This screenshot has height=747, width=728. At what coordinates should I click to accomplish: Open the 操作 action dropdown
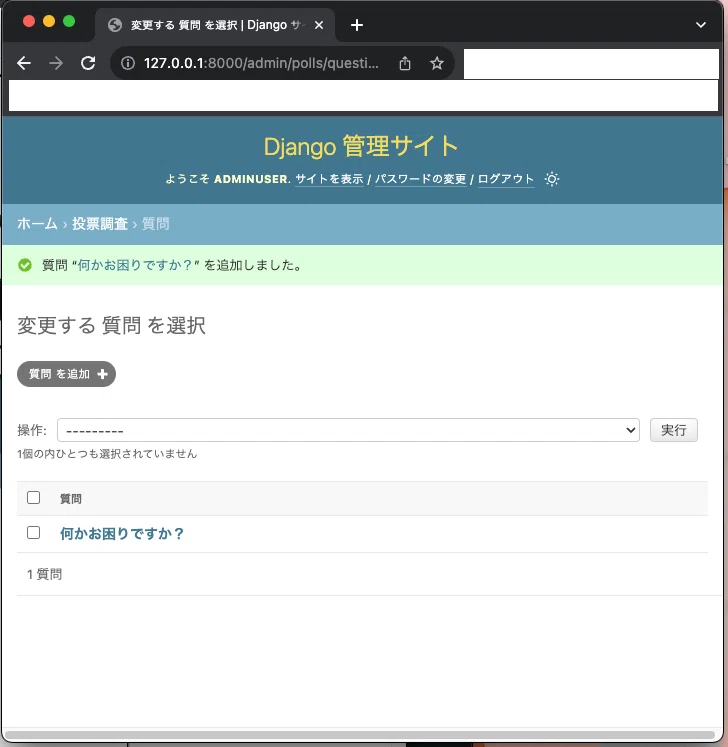pos(348,430)
